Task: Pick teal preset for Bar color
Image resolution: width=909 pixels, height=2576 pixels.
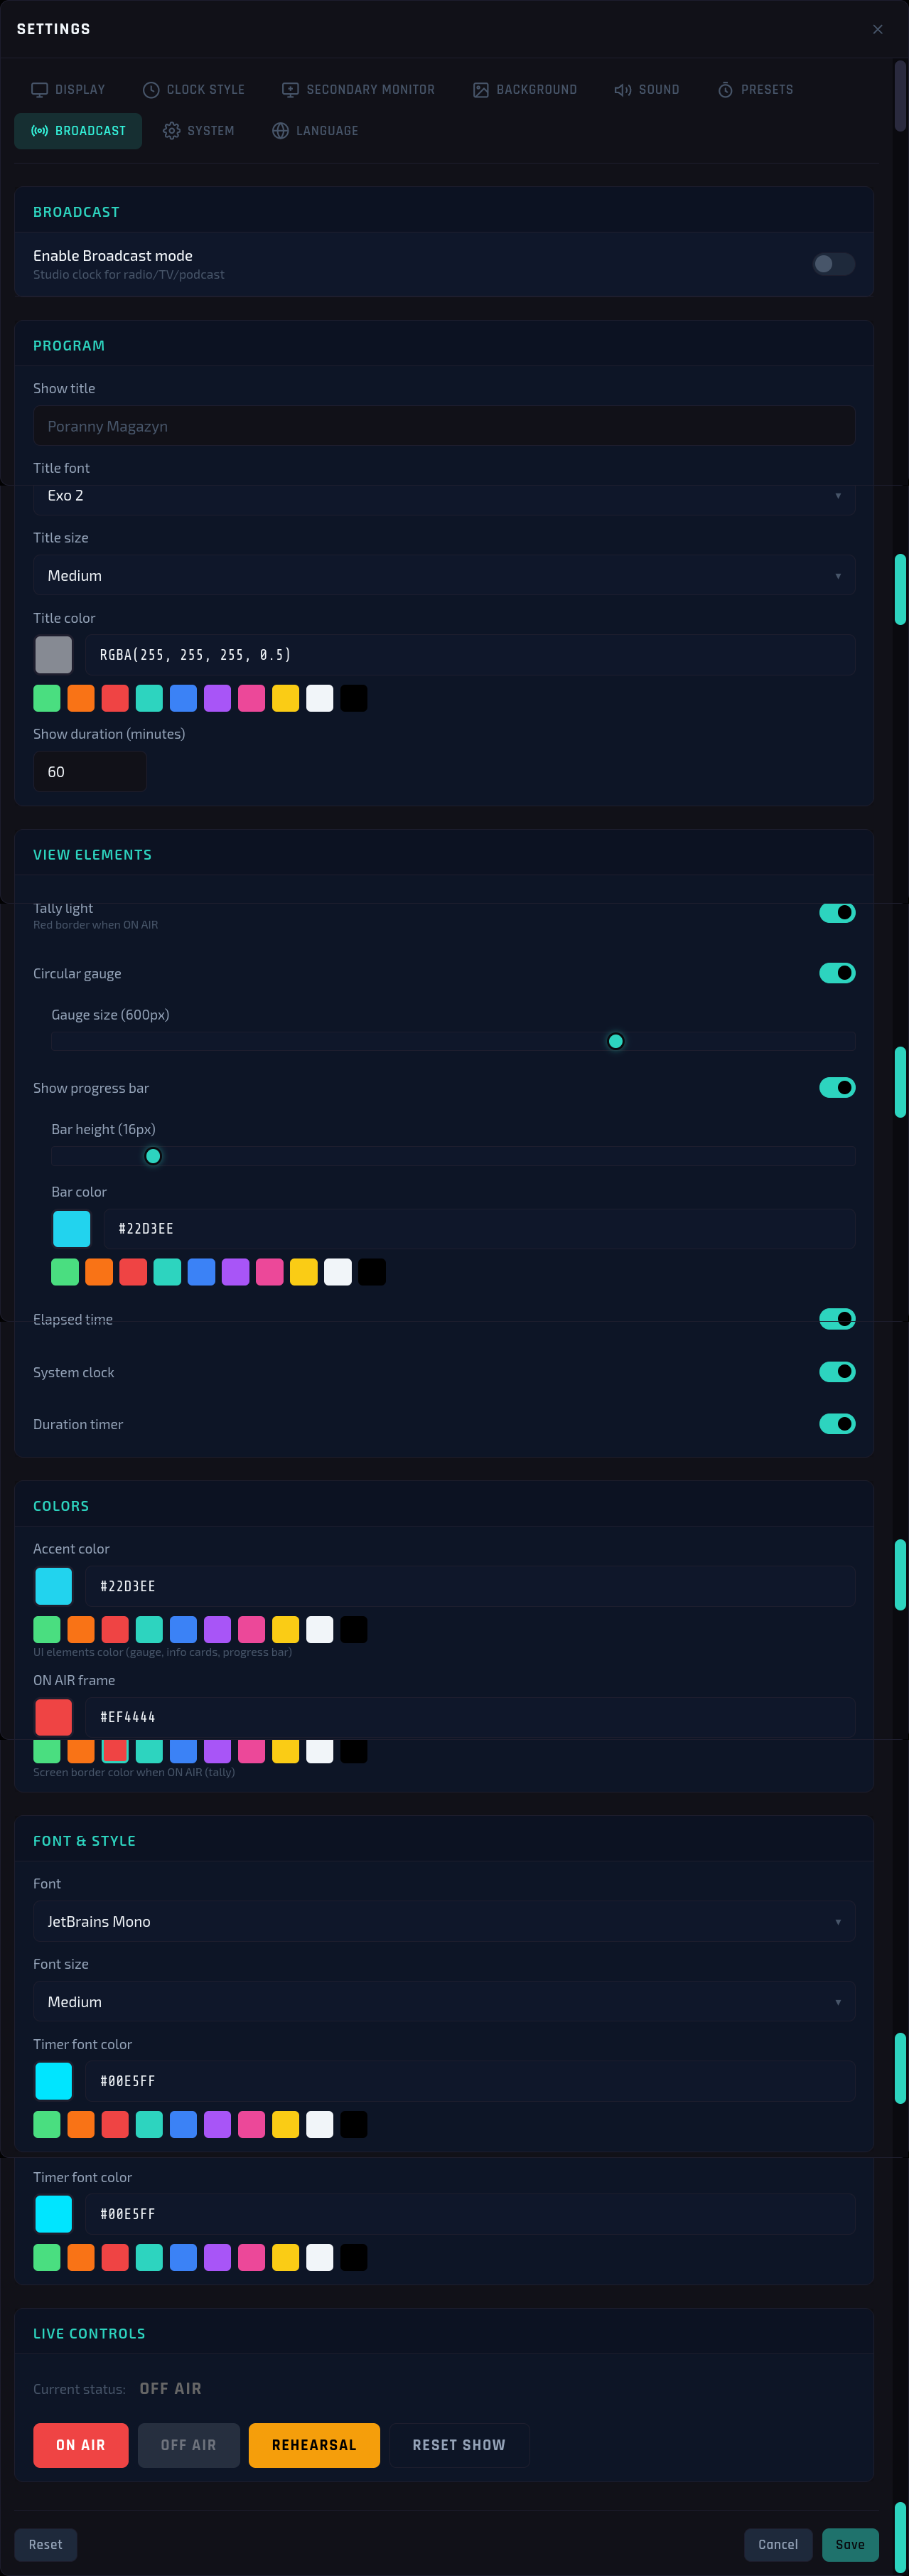Action: [x=167, y=1272]
